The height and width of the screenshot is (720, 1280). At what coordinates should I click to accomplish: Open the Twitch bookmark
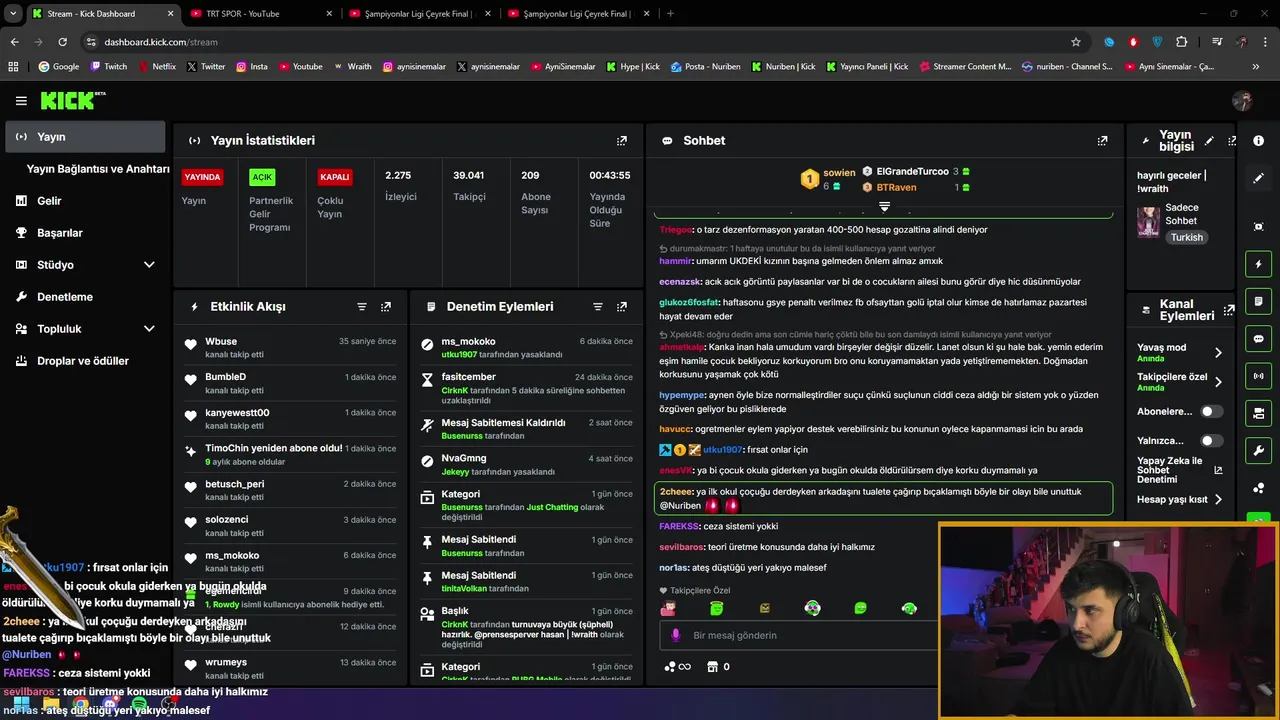coord(109,66)
